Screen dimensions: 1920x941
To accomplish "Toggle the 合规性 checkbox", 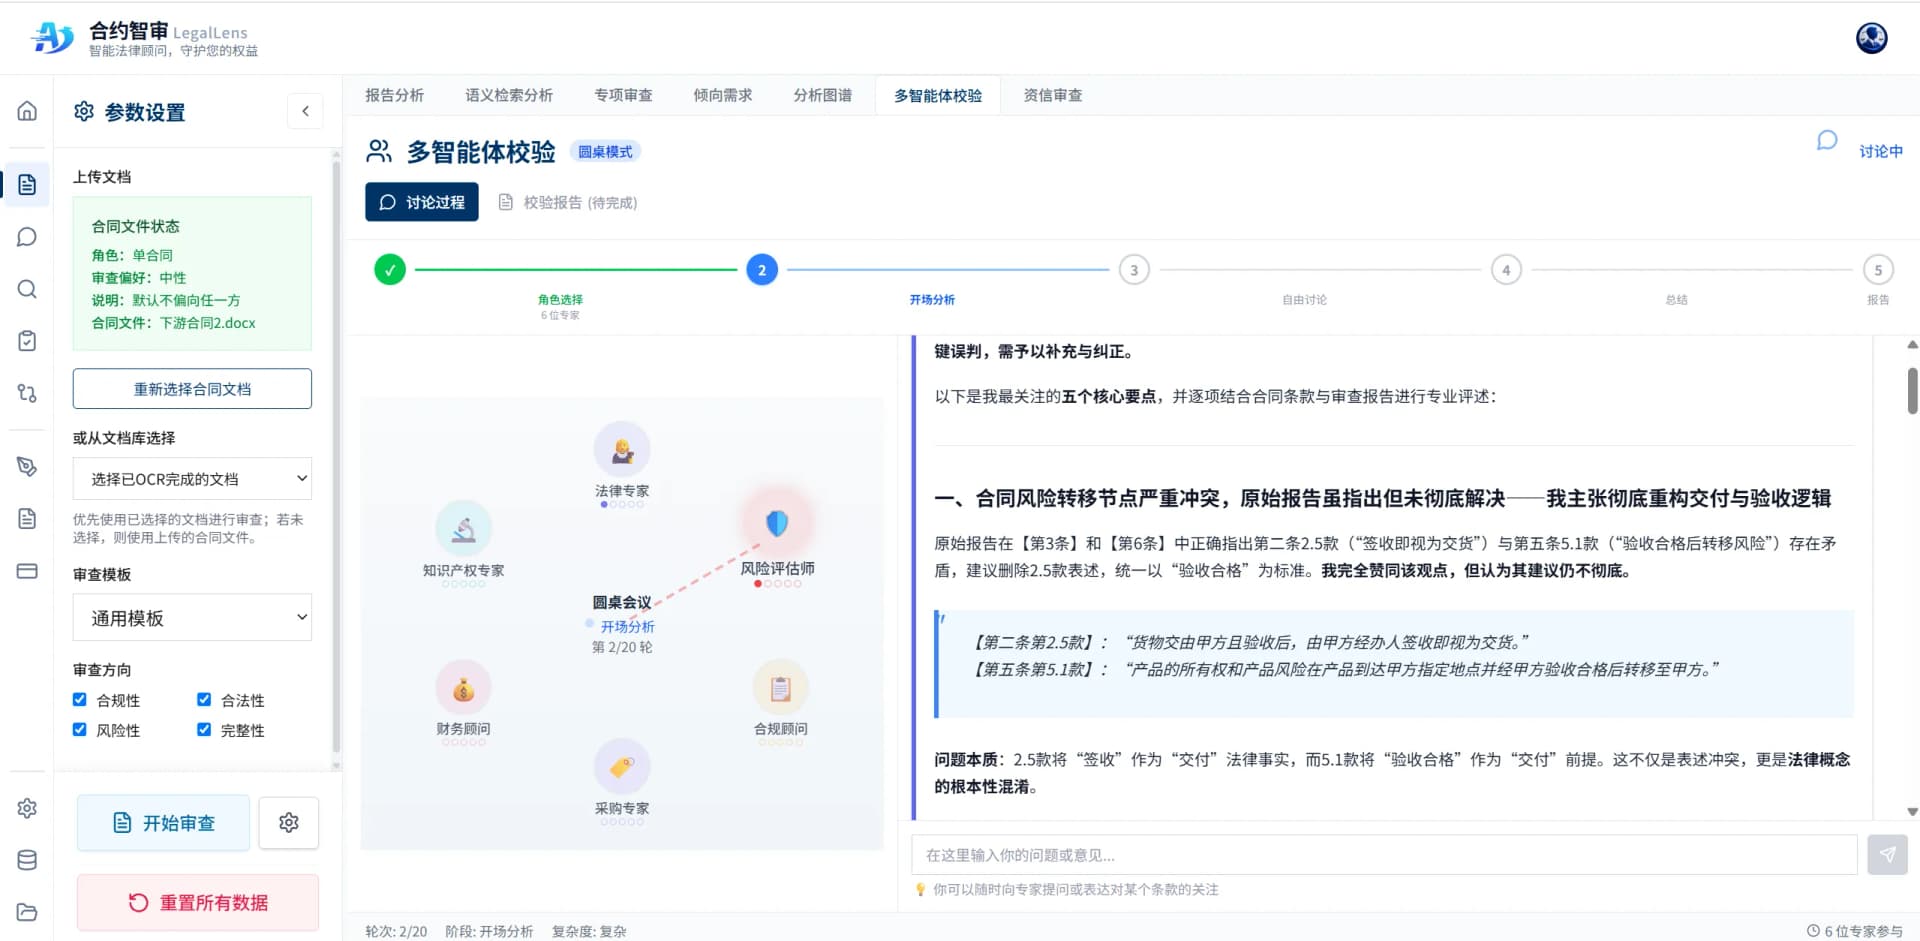I will (80, 700).
